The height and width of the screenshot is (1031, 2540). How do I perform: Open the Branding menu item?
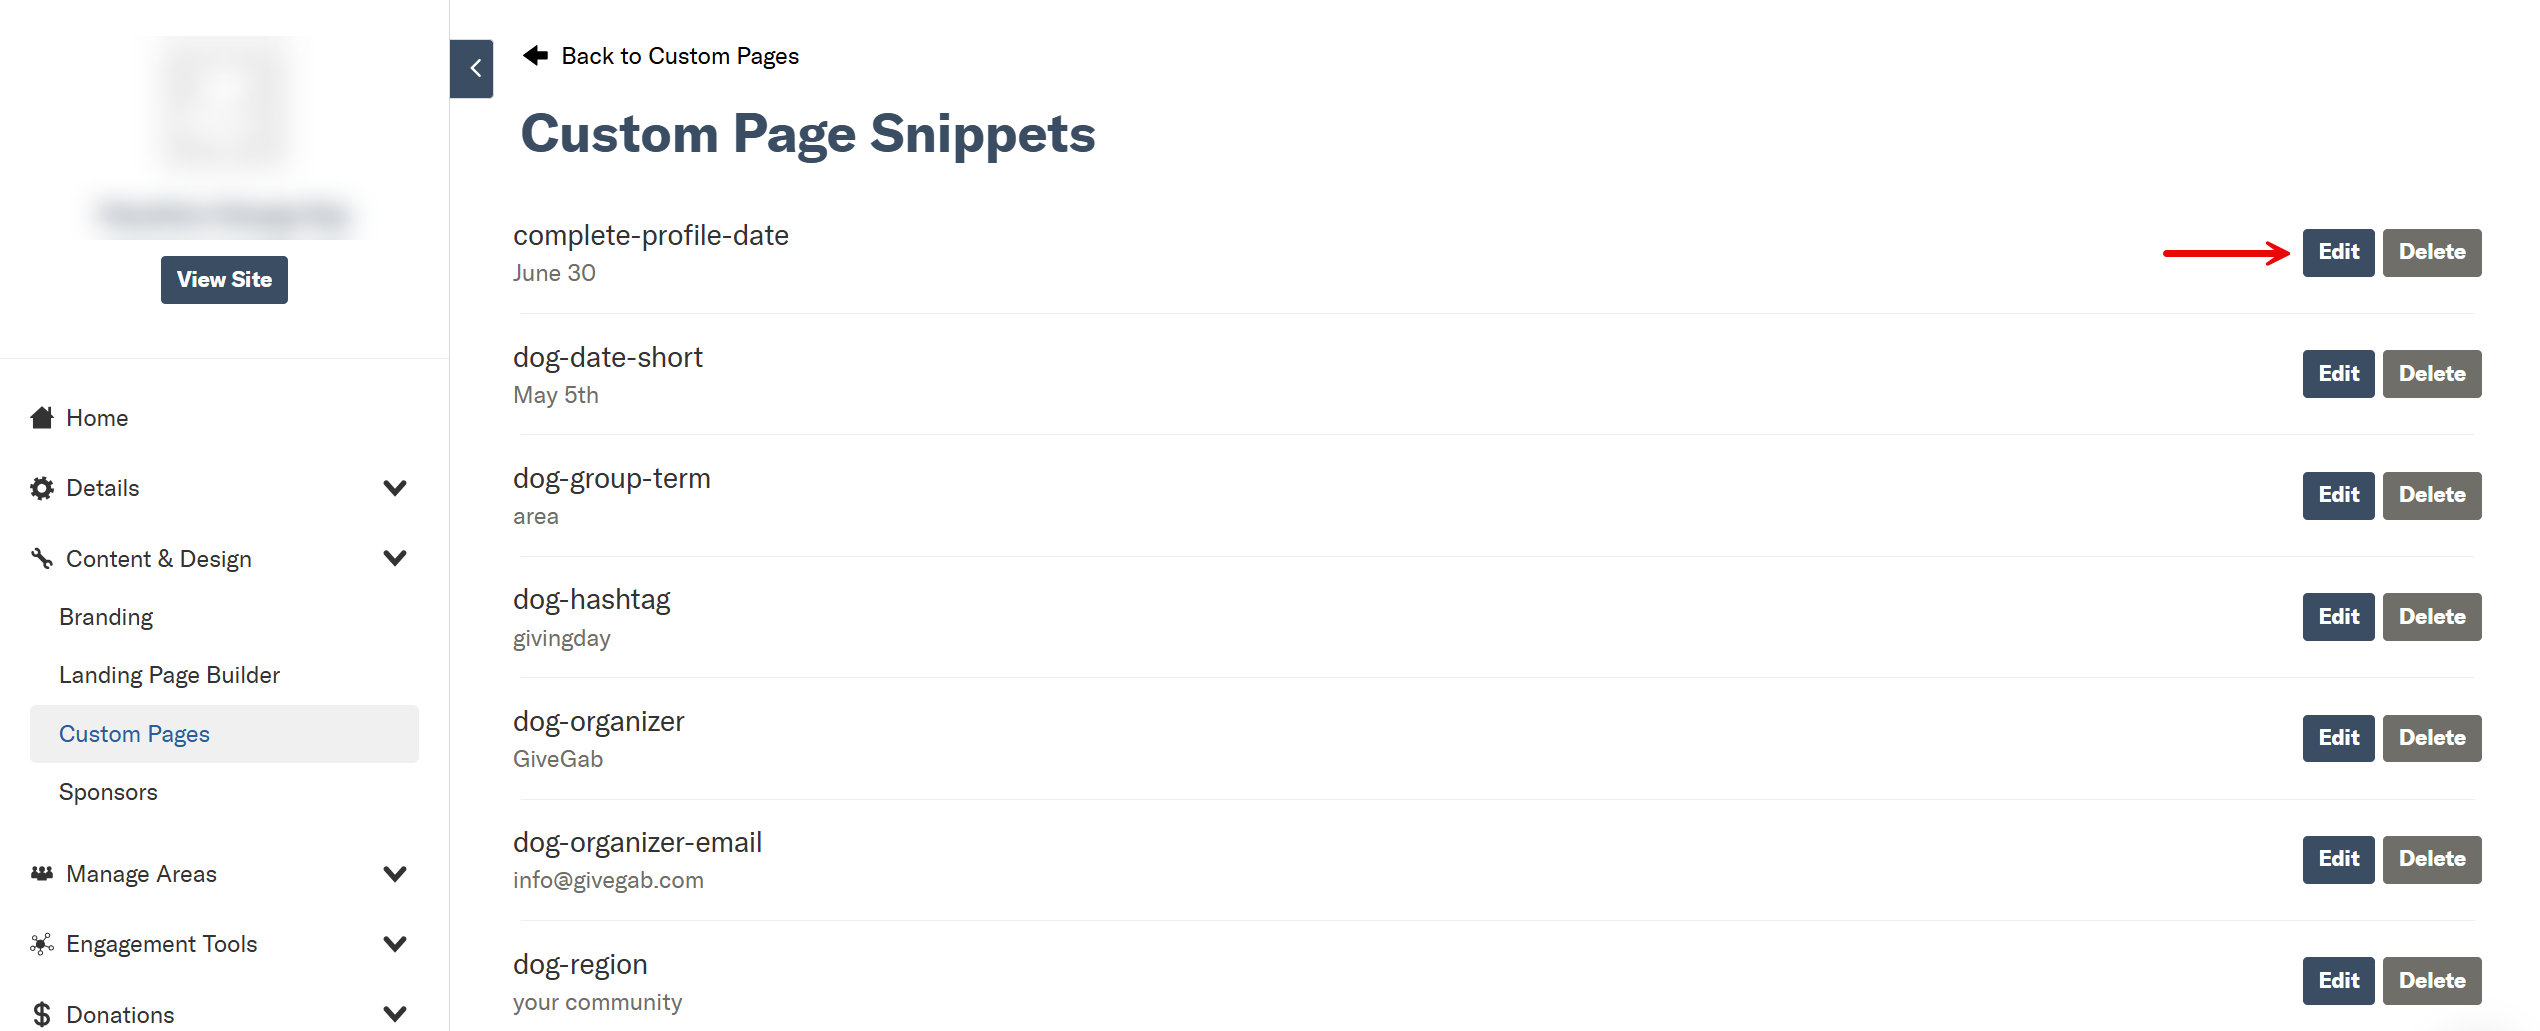click(106, 617)
